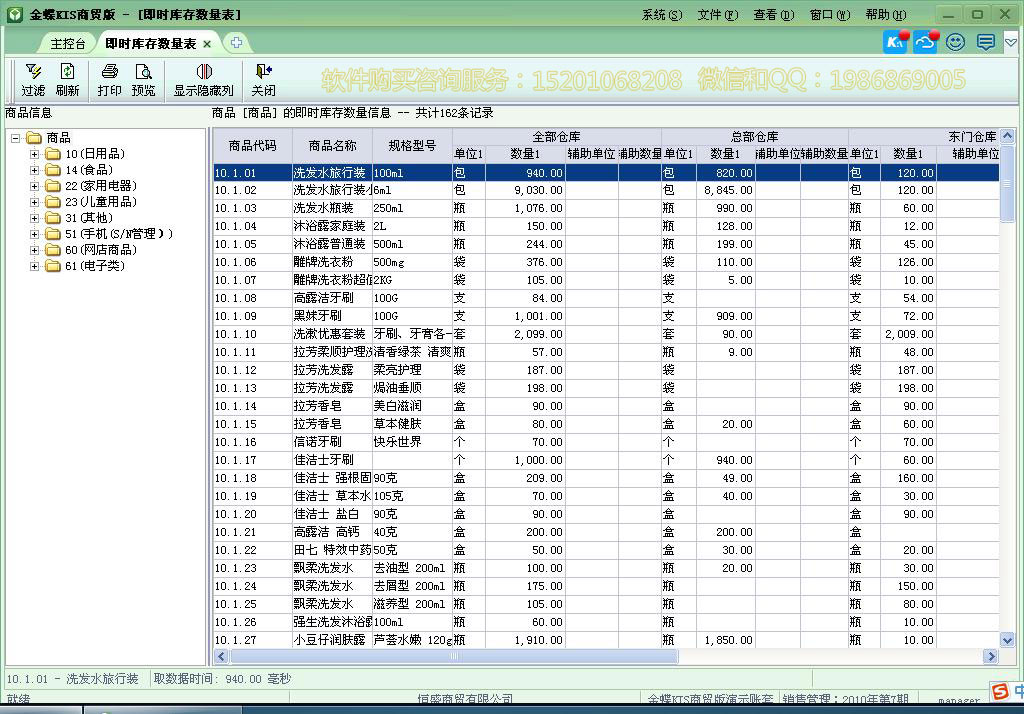Open 显示隐藏列 to show or hide columns
This screenshot has width=1024, height=714.
(x=204, y=80)
